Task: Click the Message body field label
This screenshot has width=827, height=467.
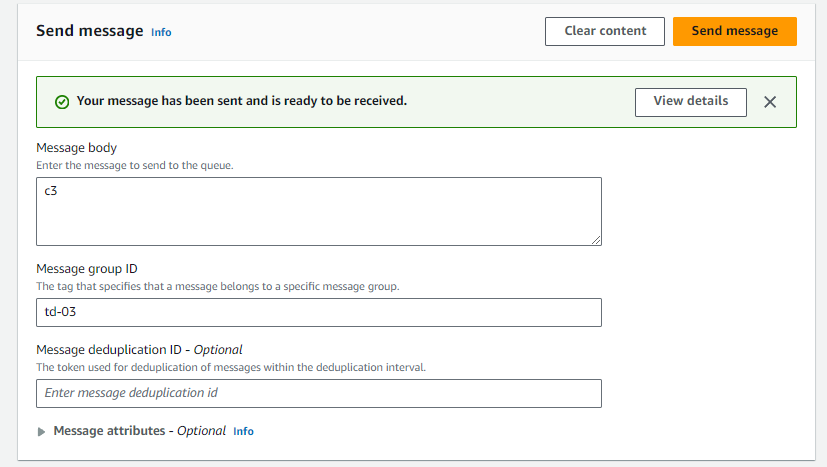Action: tap(76, 148)
